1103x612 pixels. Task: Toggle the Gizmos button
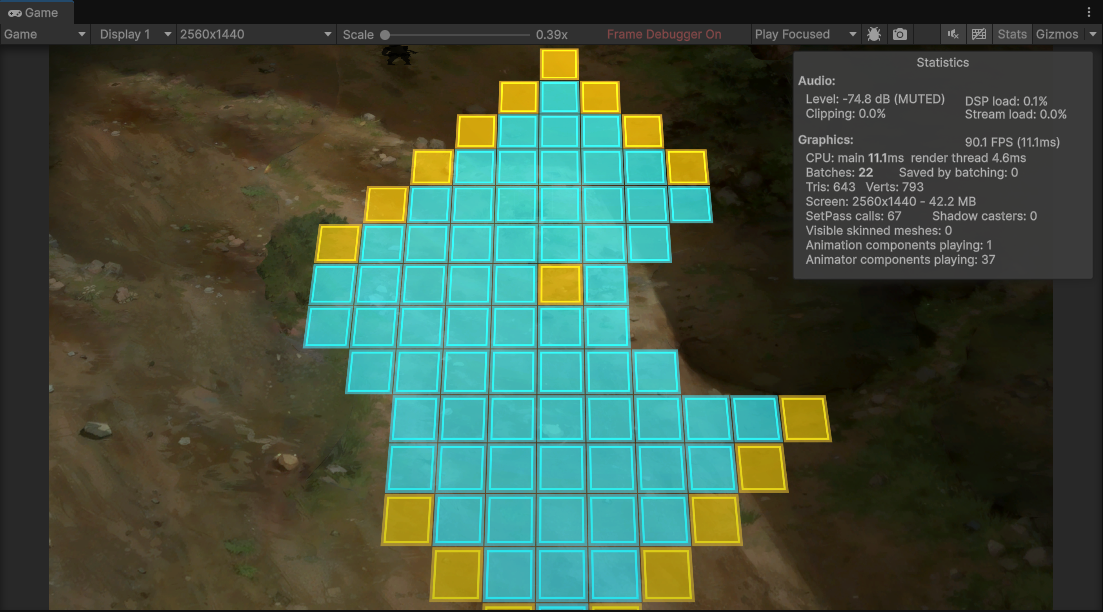click(x=1057, y=34)
